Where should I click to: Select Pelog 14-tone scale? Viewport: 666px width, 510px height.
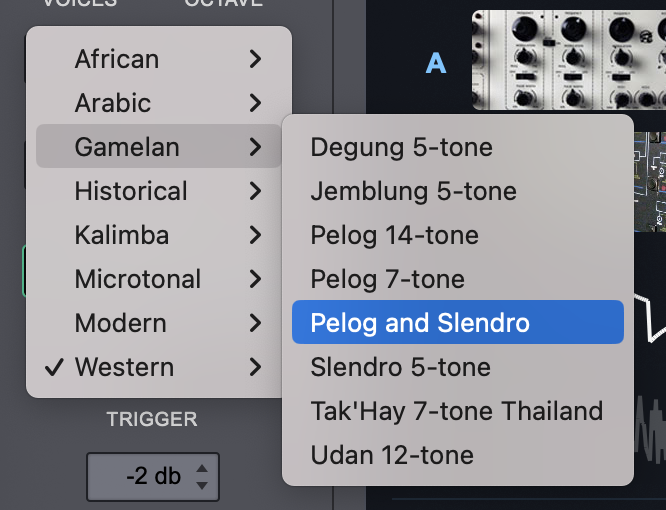[x=458, y=235]
